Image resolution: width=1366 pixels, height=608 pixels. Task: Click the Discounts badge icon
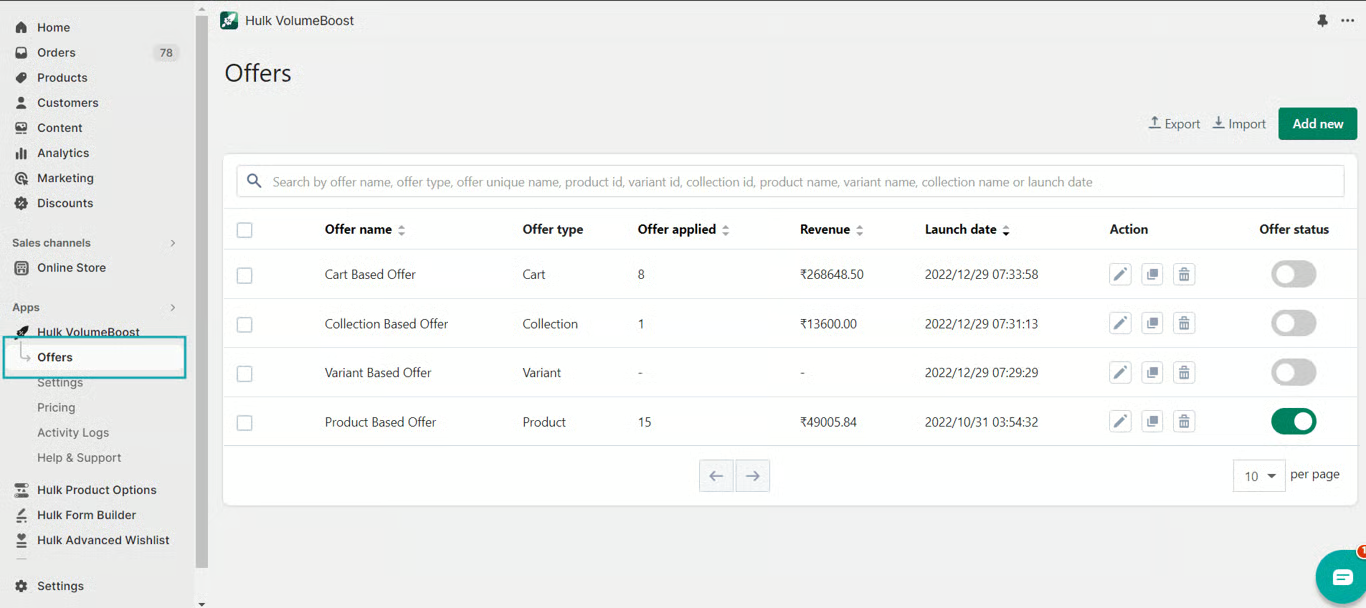21,203
